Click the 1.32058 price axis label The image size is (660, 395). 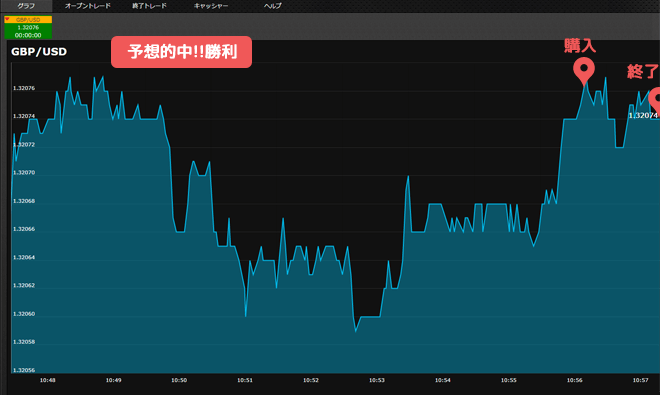[24, 342]
